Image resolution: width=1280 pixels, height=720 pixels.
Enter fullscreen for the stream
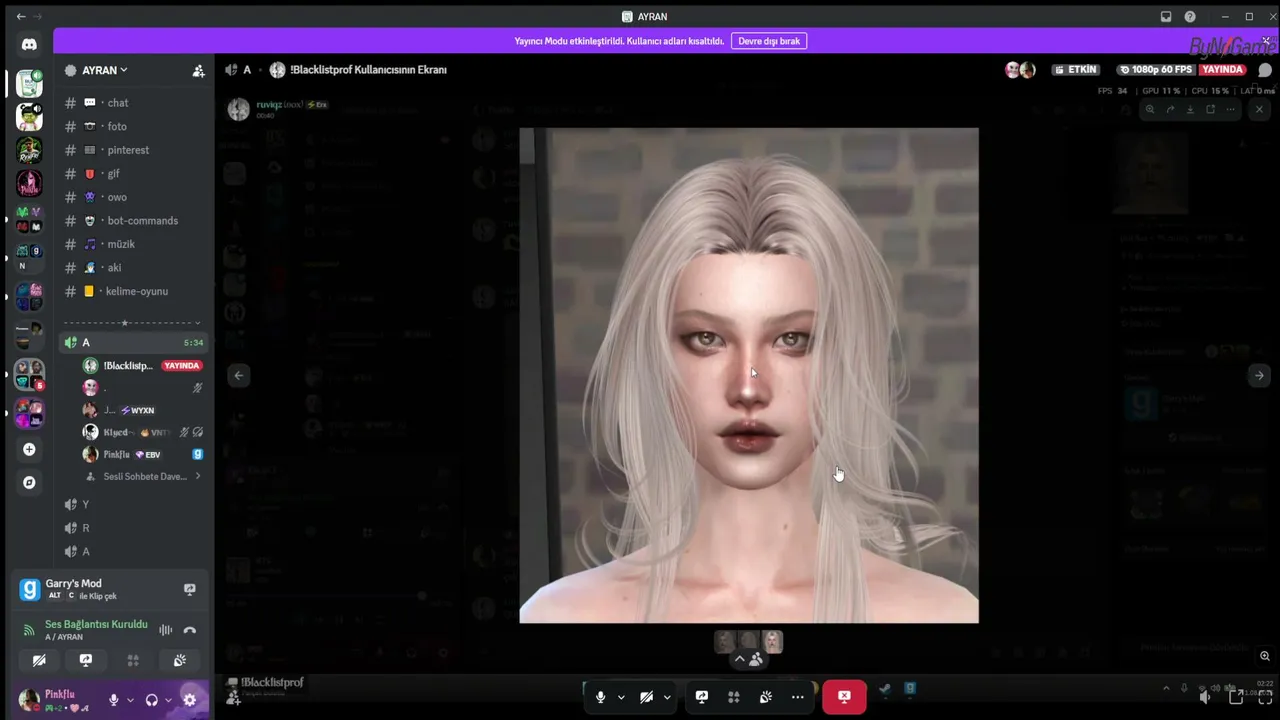pos(1264,695)
